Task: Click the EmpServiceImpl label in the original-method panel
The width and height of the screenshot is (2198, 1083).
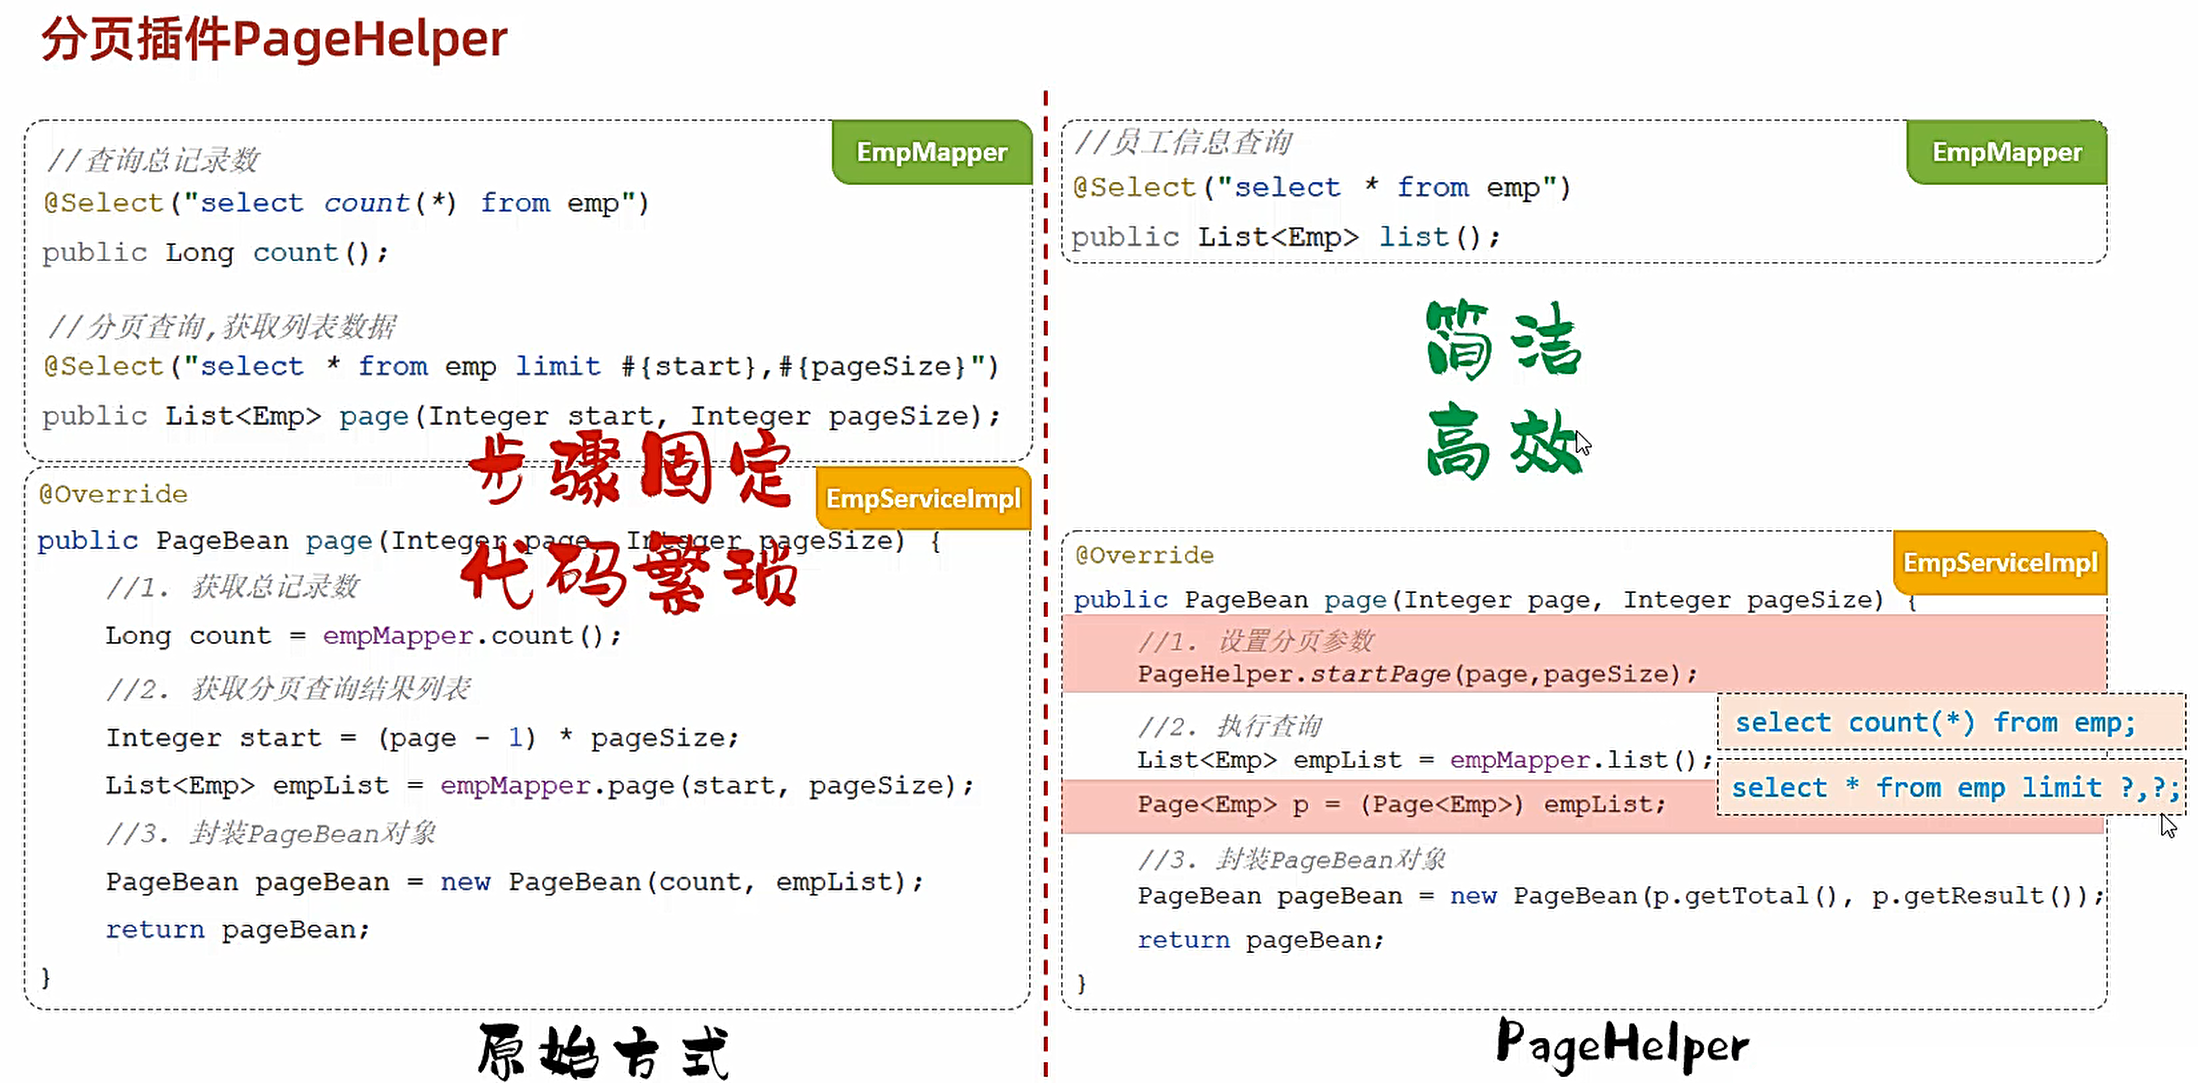Action: 923,498
